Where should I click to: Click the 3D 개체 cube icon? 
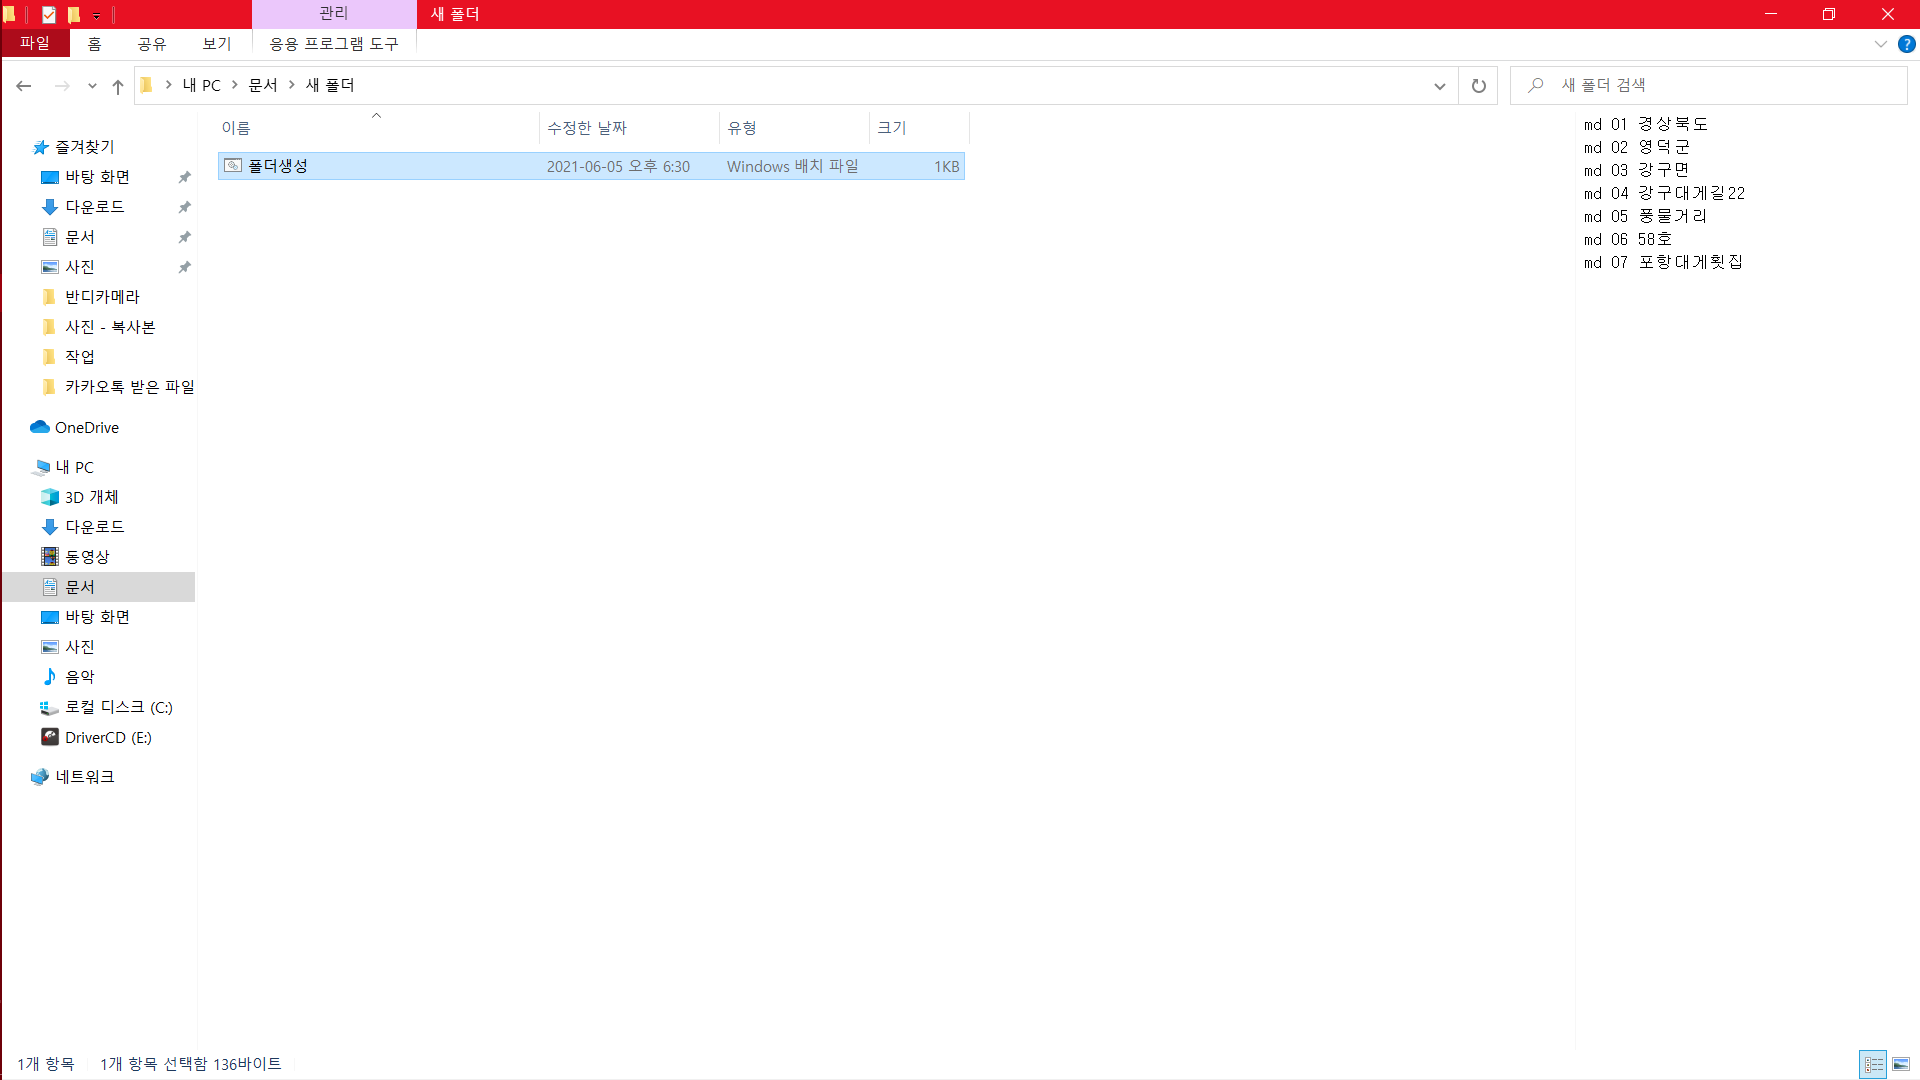click(50, 497)
